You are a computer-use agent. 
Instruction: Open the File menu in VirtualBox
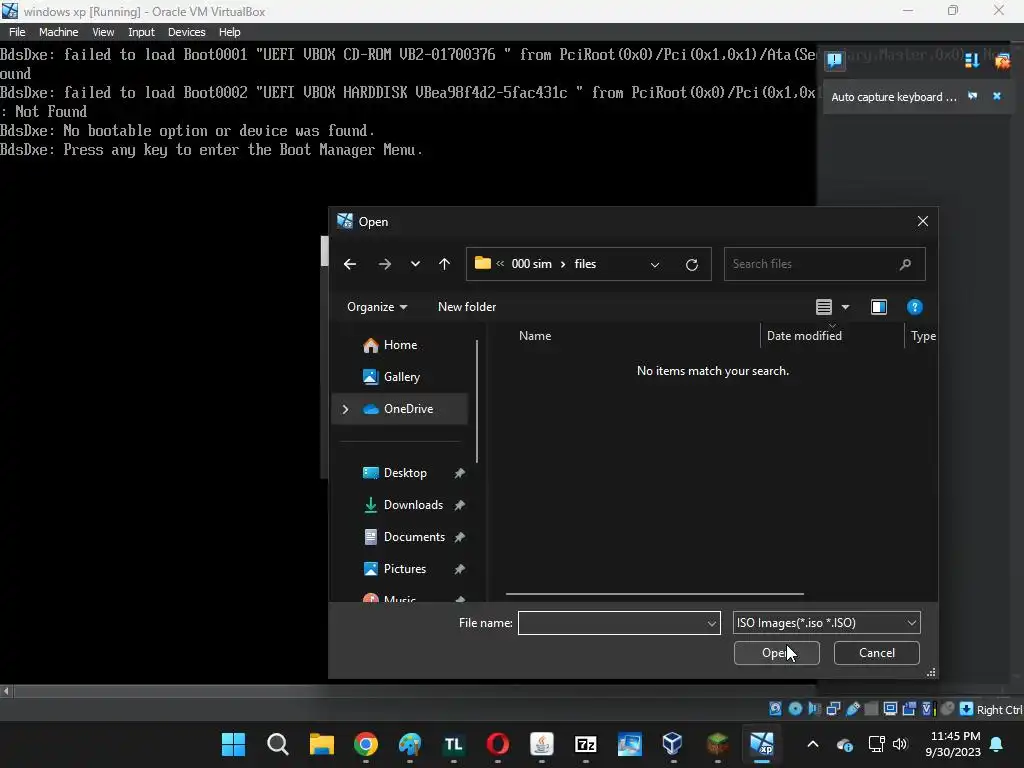[x=17, y=32]
